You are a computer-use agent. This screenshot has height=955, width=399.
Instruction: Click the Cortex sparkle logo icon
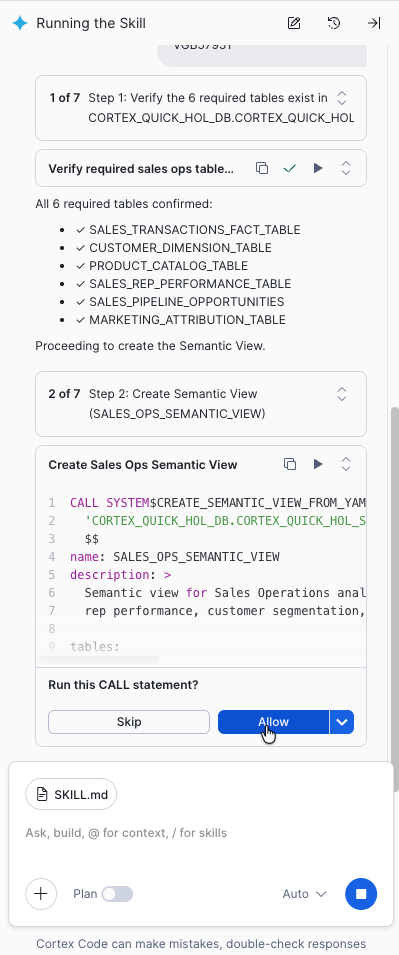point(20,23)
